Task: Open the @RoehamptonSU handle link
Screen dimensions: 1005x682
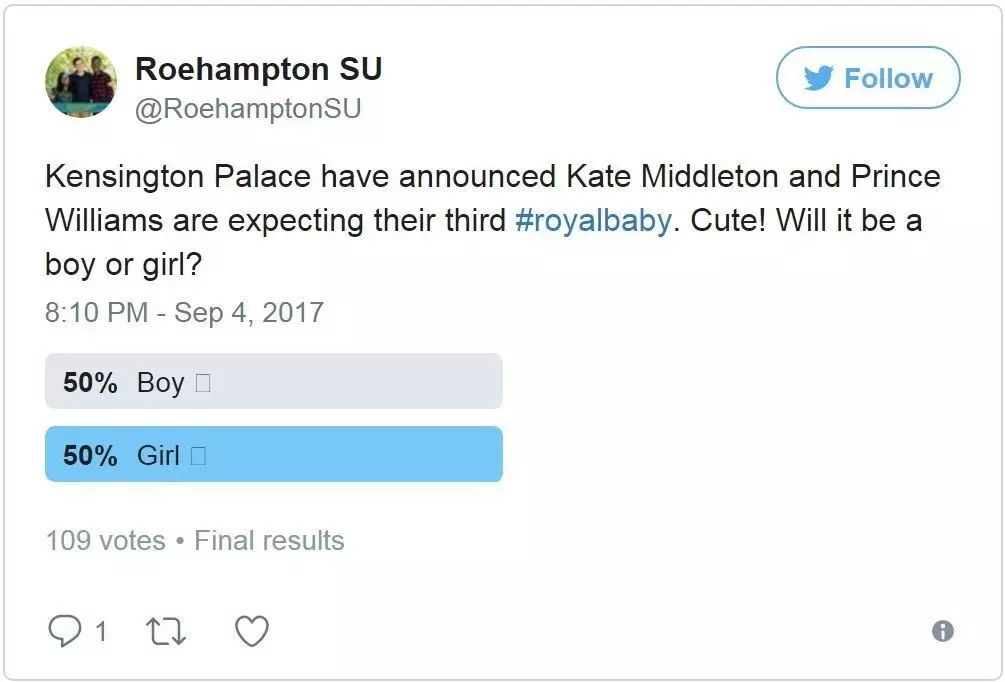Action: pyautogui.click(x=247, y=107)
